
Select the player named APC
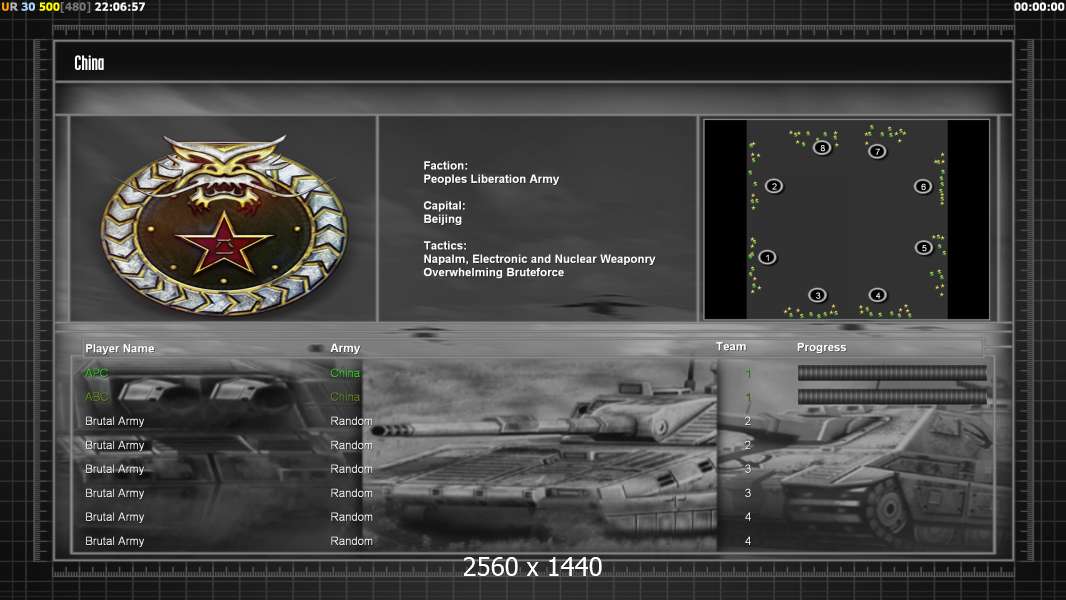[x=97, y=373]
